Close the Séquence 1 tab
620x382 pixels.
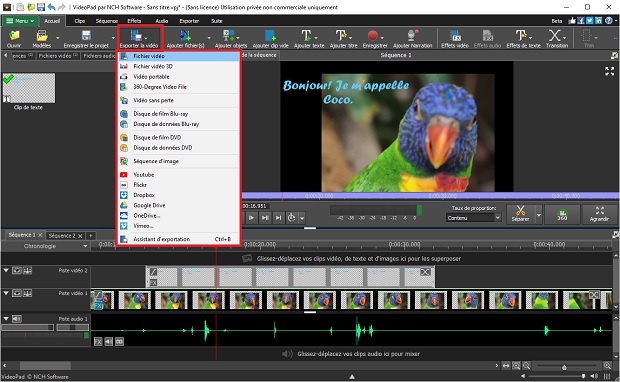pyautogui.click(x=40, y=235)
